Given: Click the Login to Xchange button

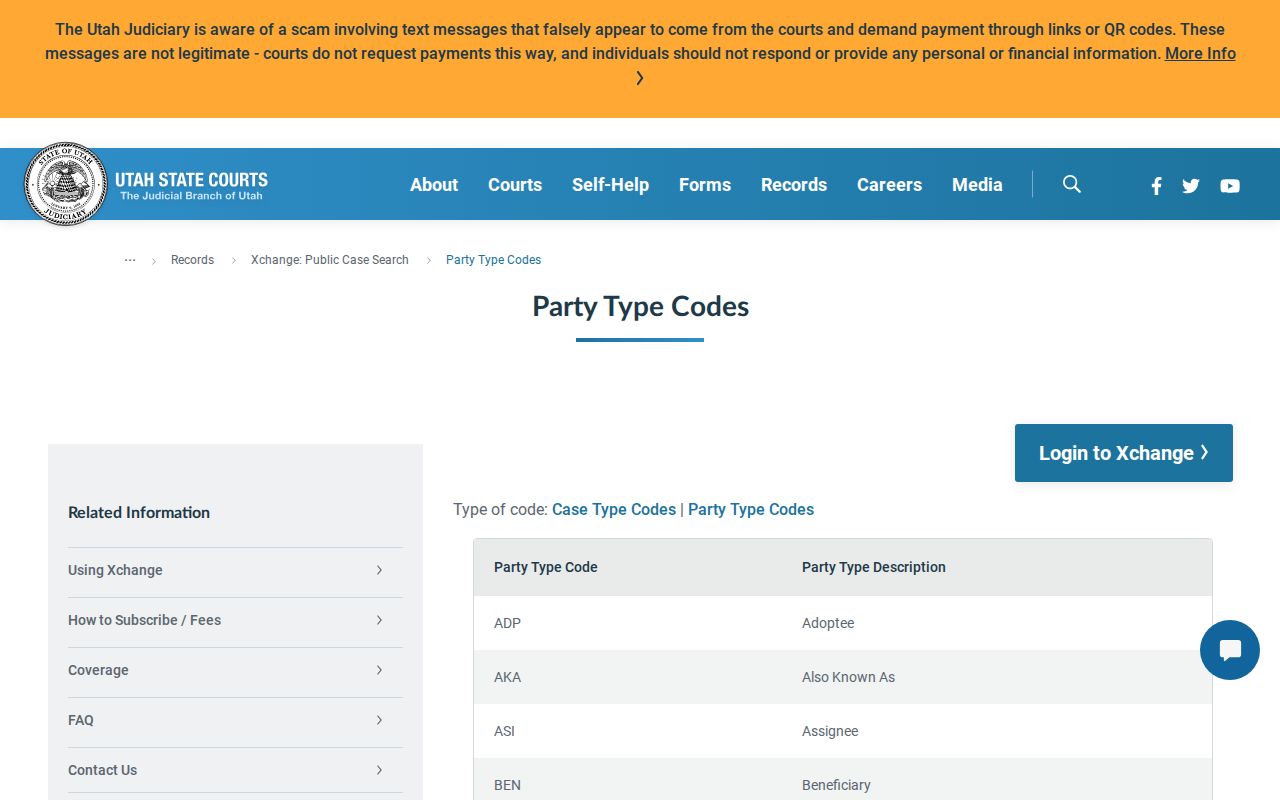Looking at the screenshot, I should 1124,453.
